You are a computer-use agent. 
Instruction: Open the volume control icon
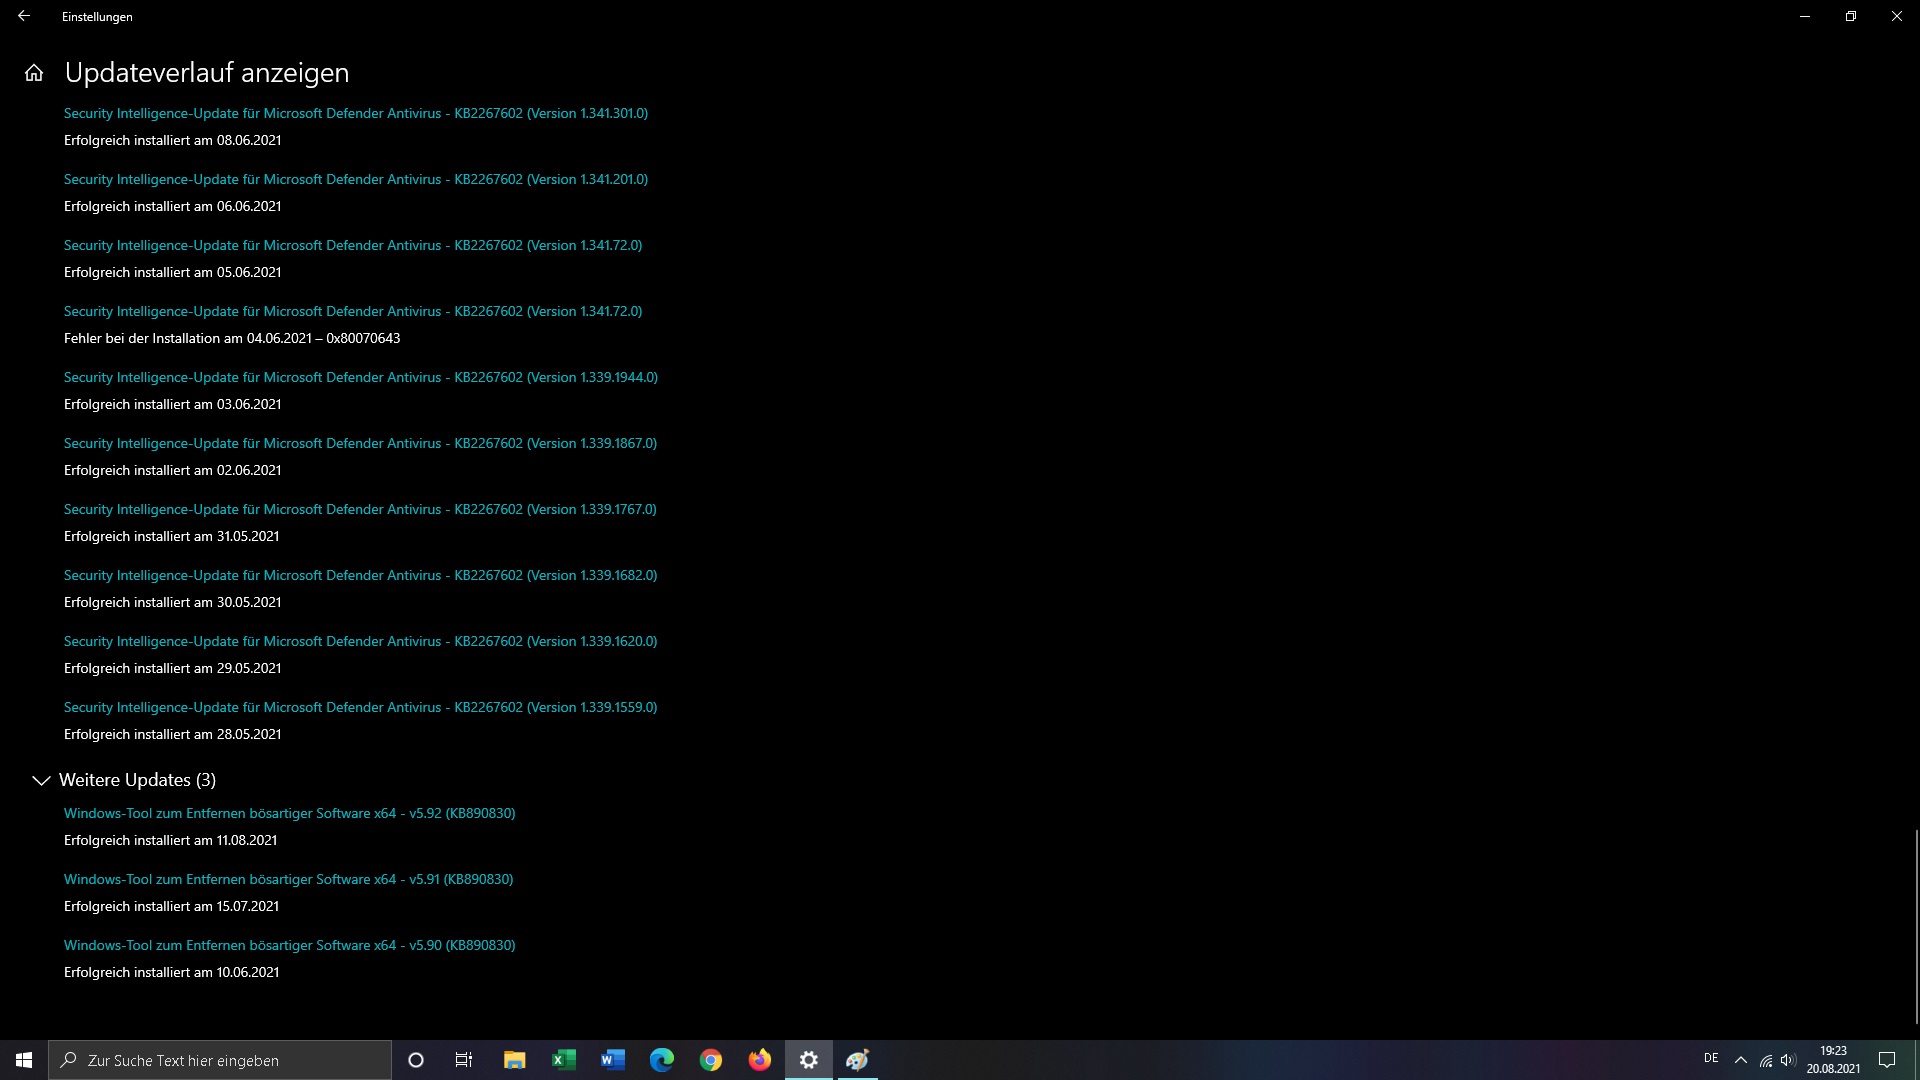[1788, 1060]
